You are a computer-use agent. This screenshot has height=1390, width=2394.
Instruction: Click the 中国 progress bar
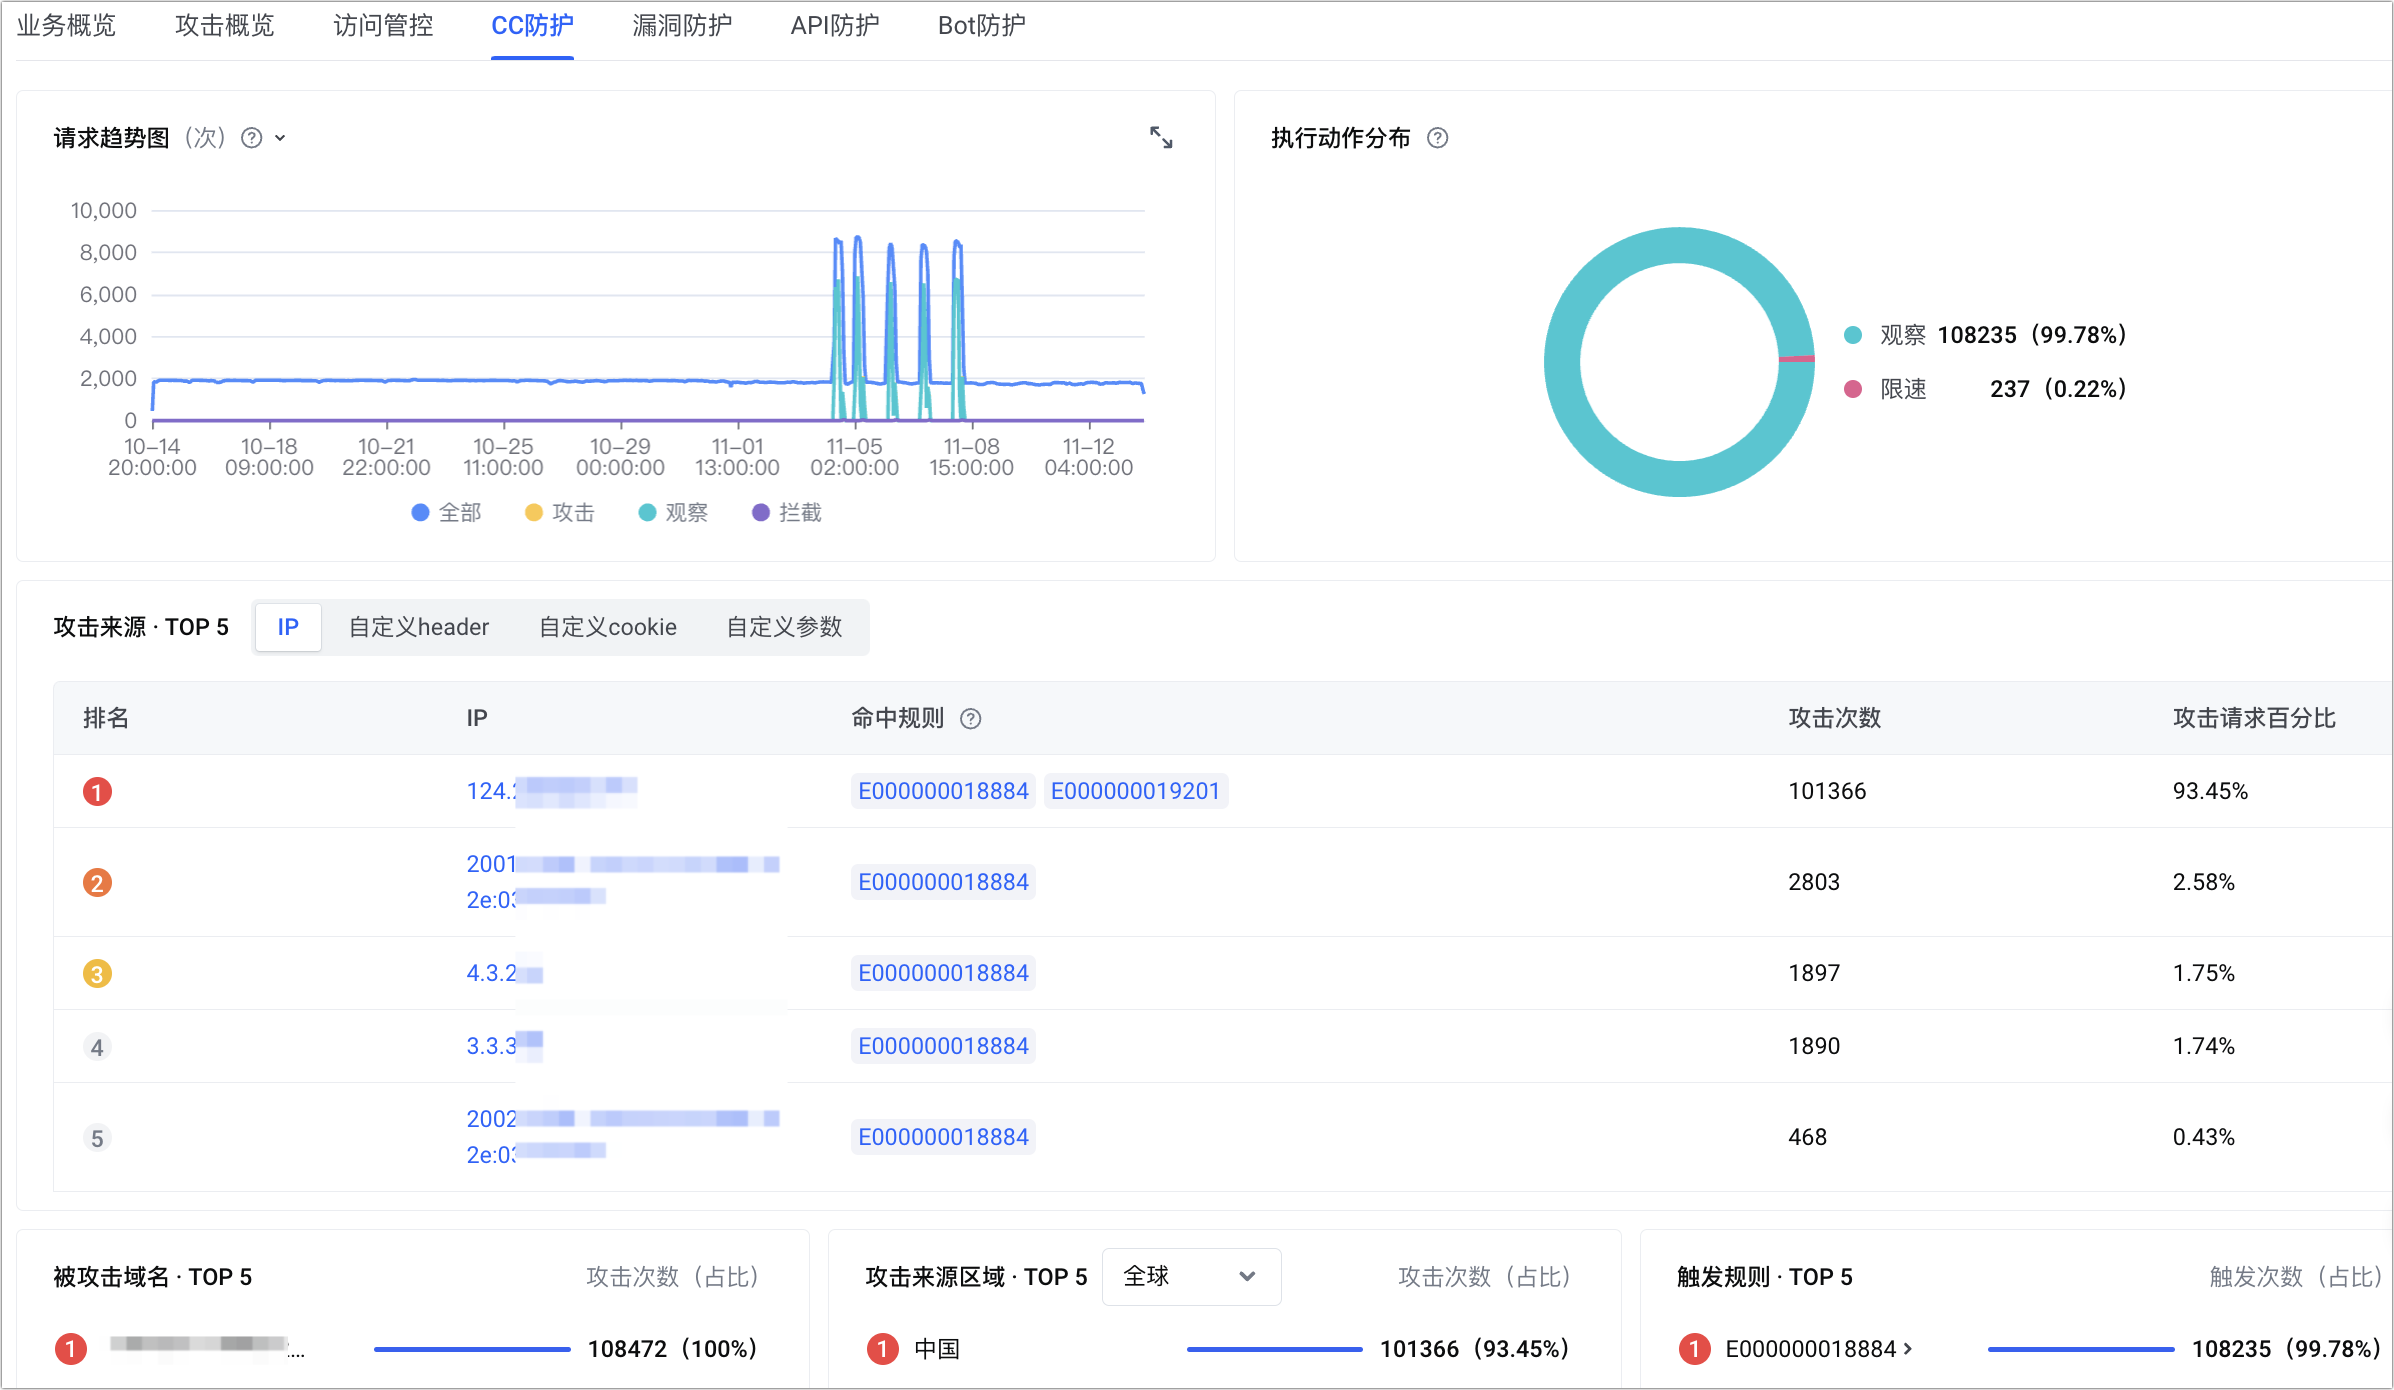click(x=1275, y=1350)
